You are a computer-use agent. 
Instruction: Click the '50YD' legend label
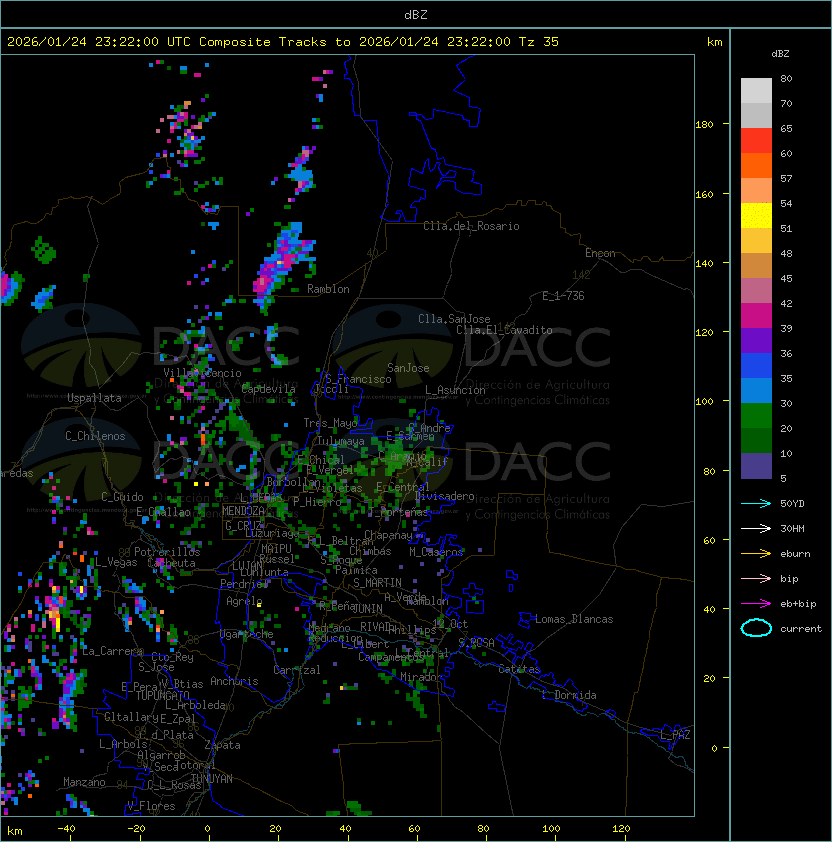click(792, 504)
